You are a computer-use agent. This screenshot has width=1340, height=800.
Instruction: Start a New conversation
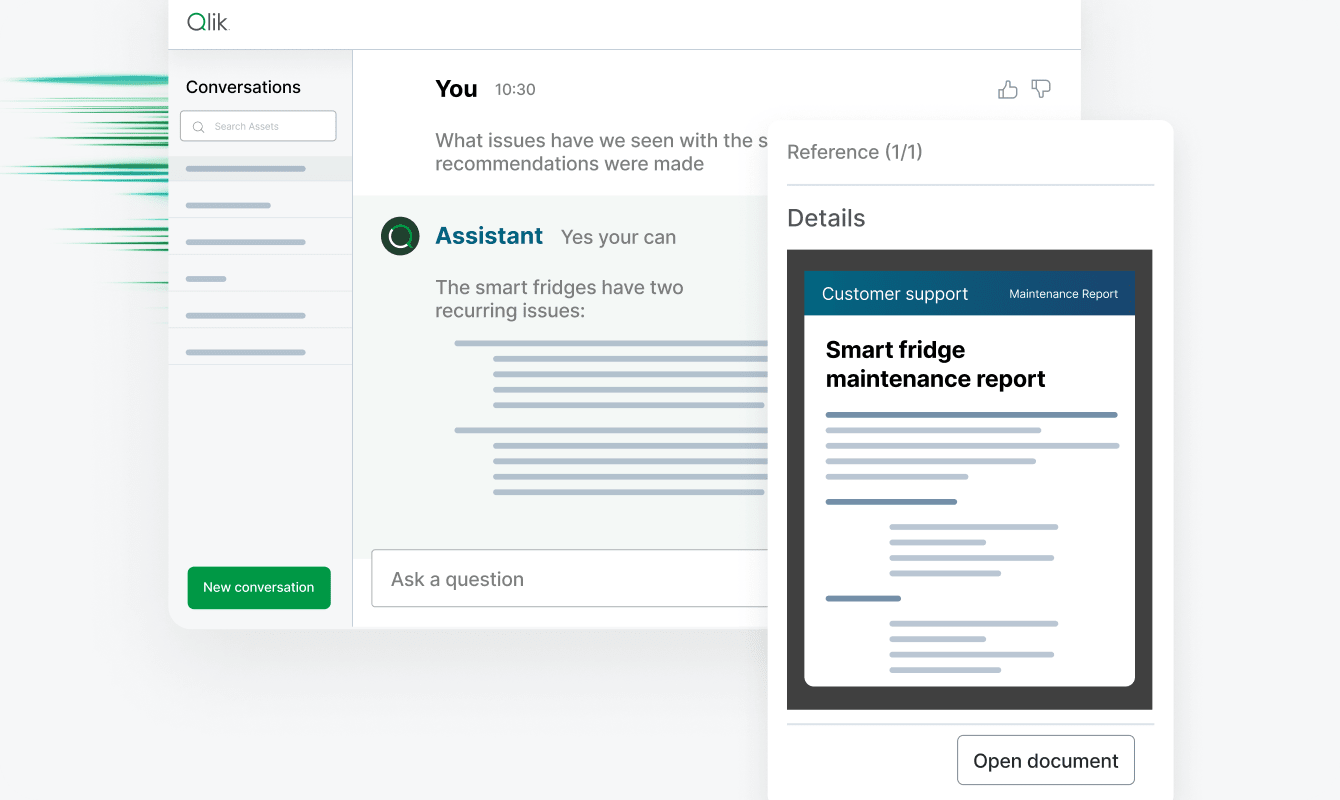tap(259, 588)
